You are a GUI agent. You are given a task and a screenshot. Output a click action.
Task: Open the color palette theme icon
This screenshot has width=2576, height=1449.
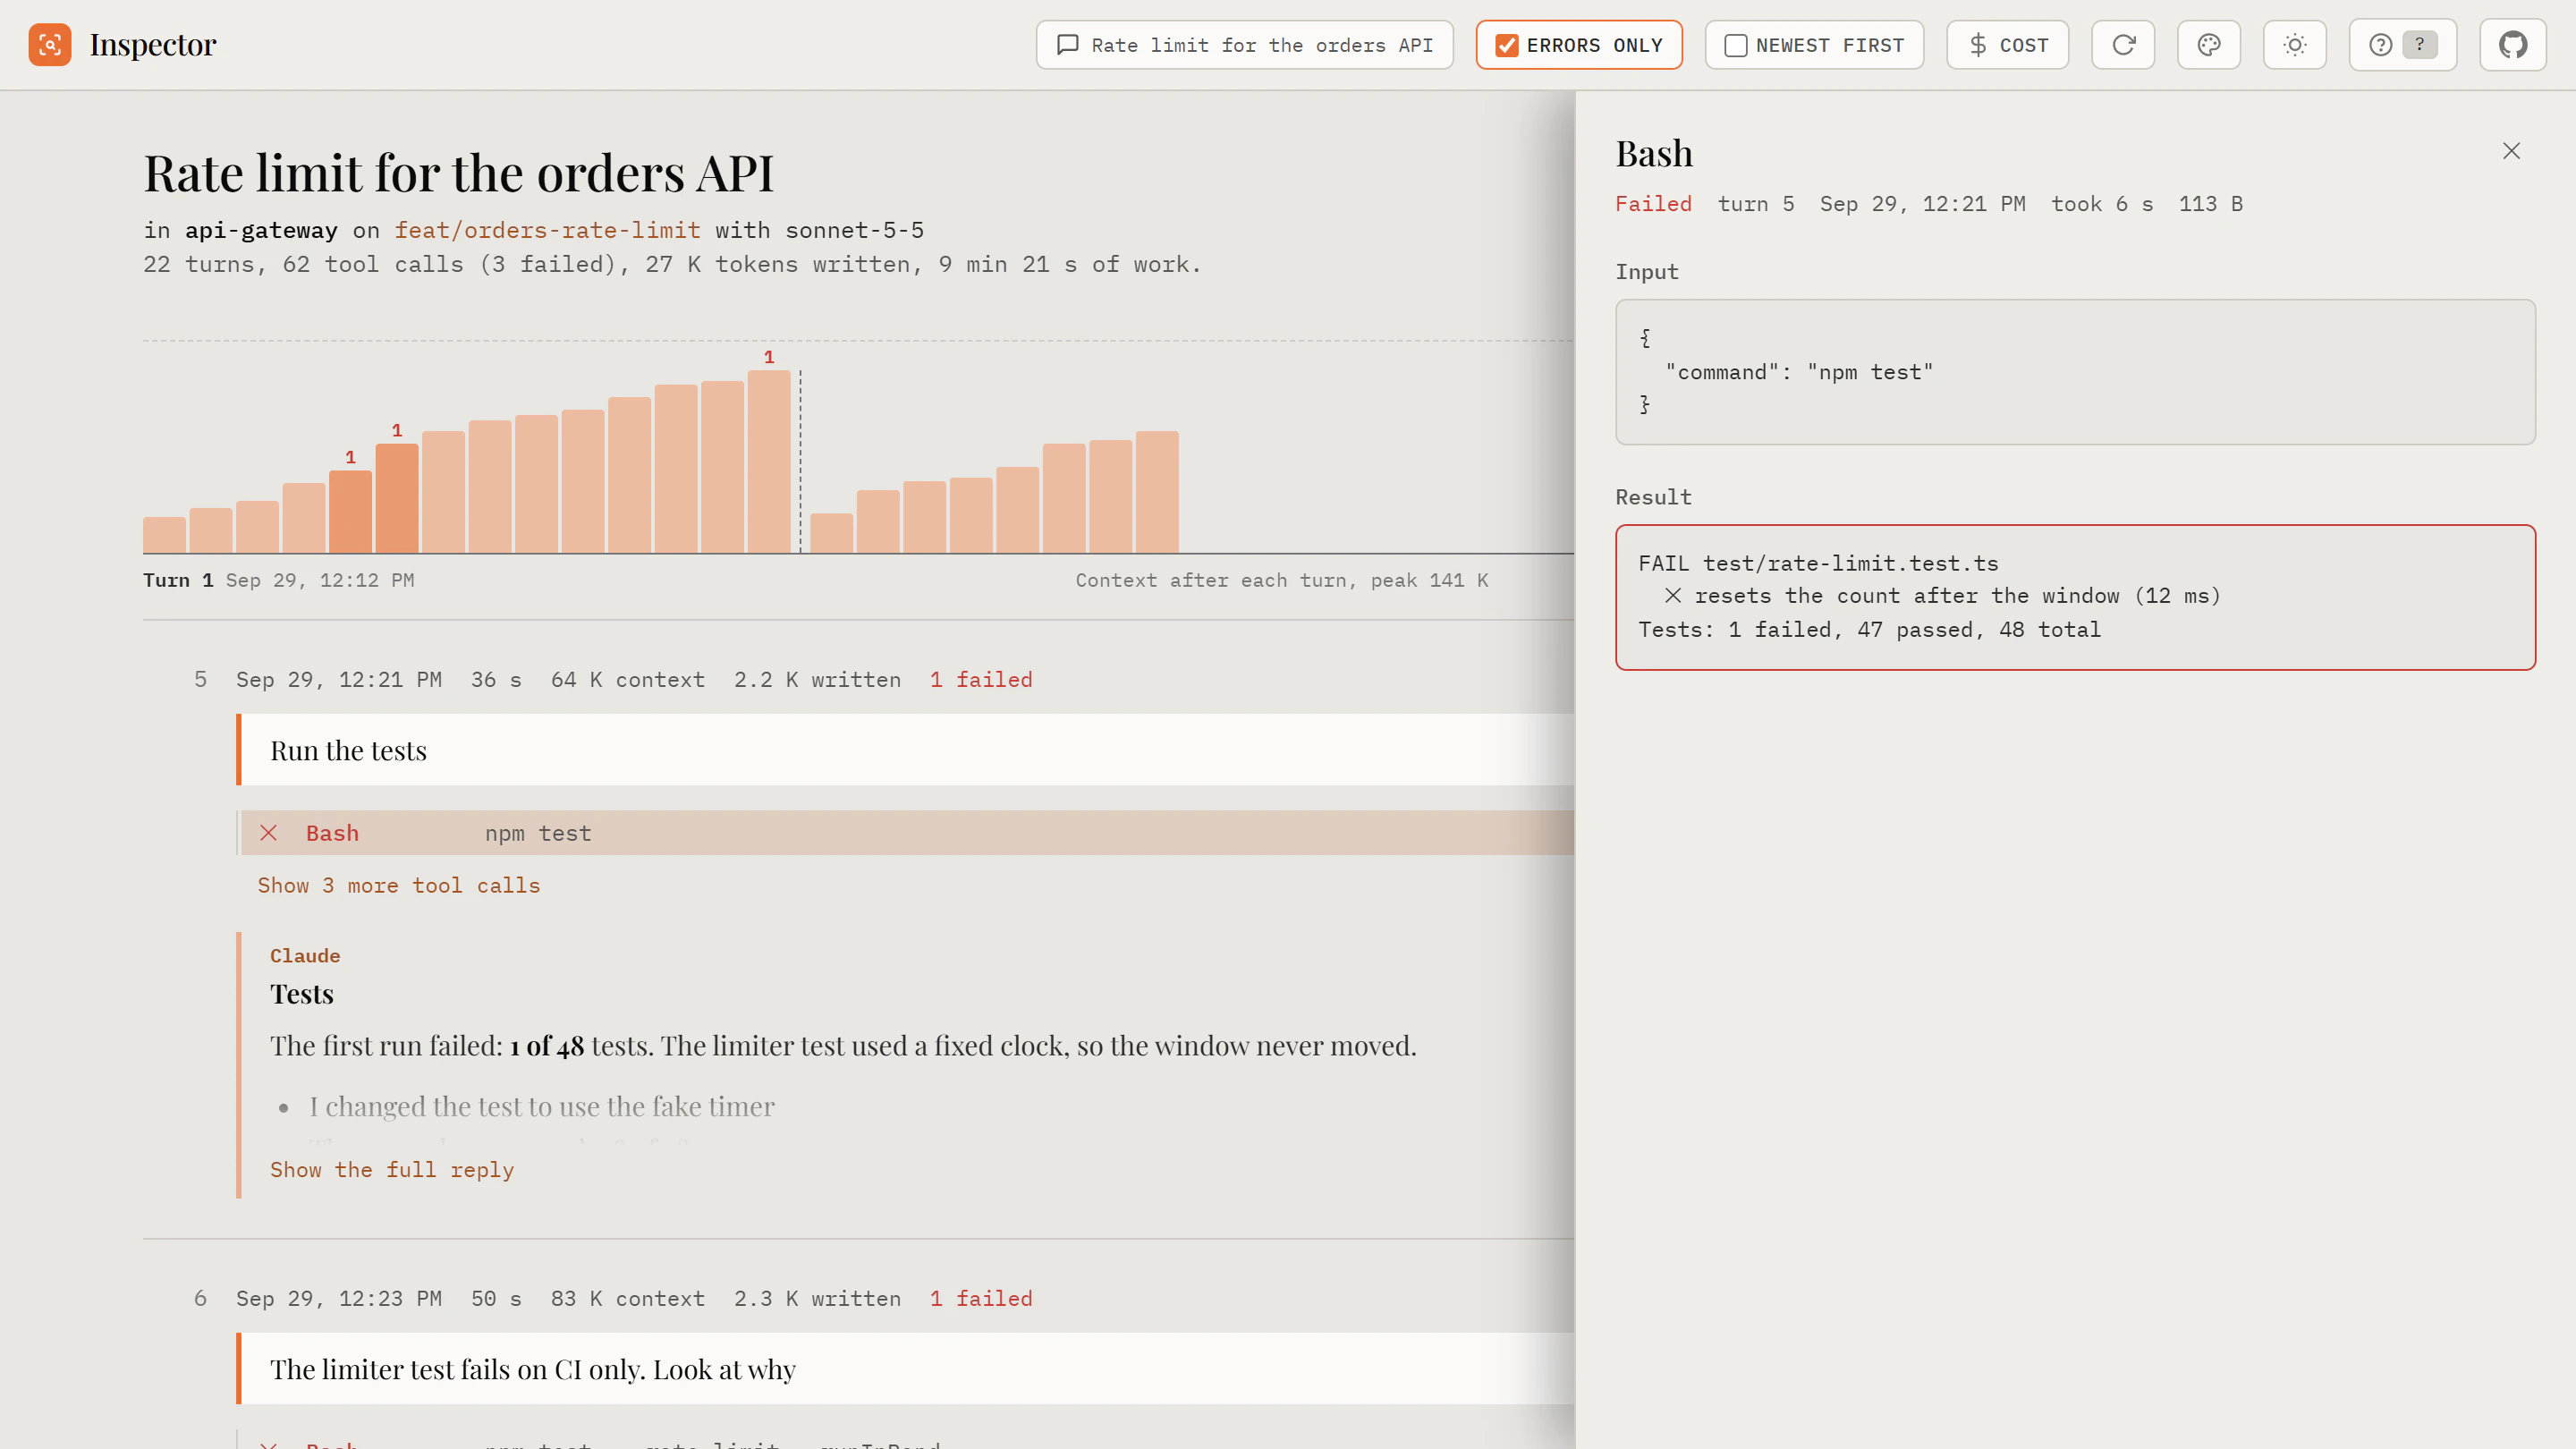pos(2209,45)
